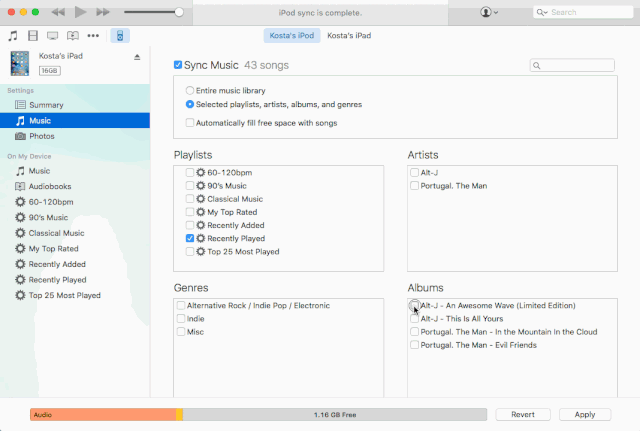Click the play button
640x431 pixels.
(80, 12)
